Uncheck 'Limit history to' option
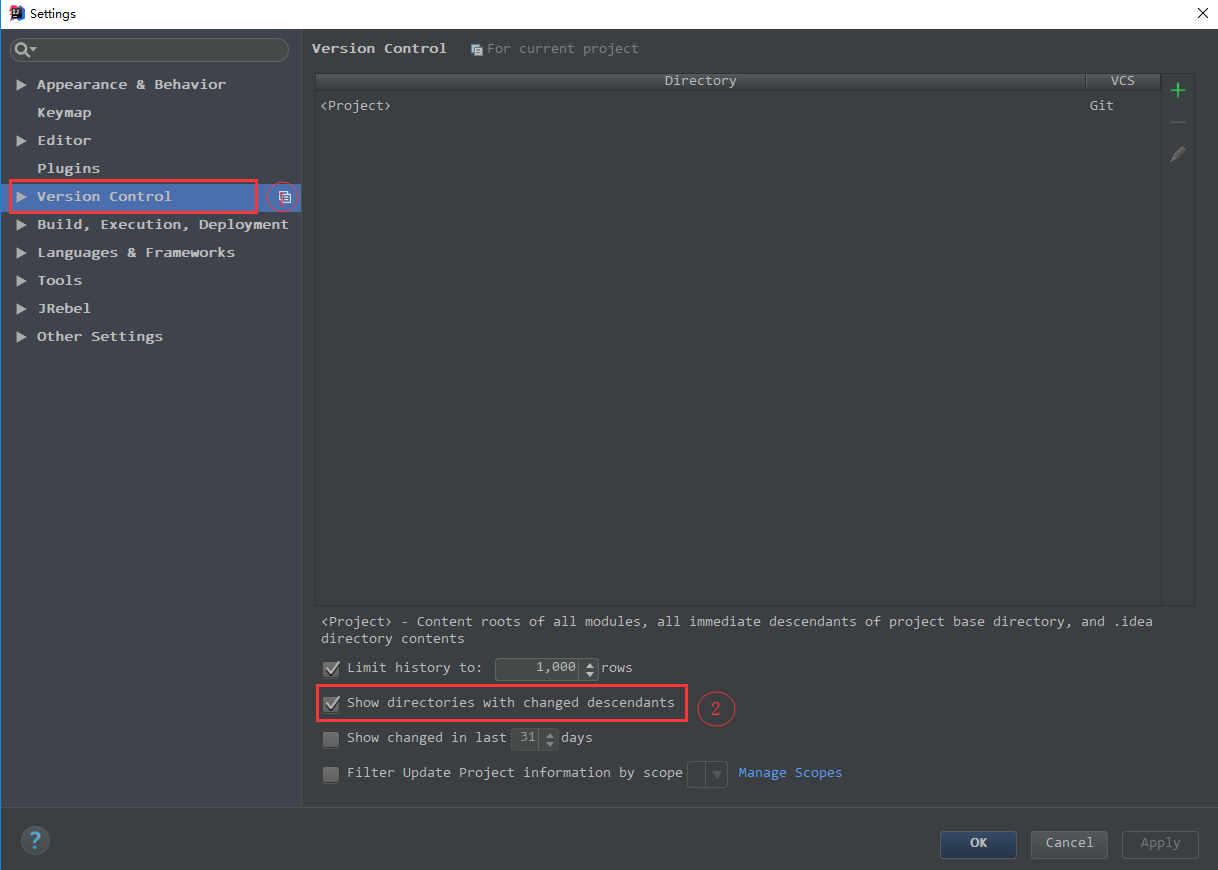1218x870 pixels. pyautogui.click(x=331, y=668)
